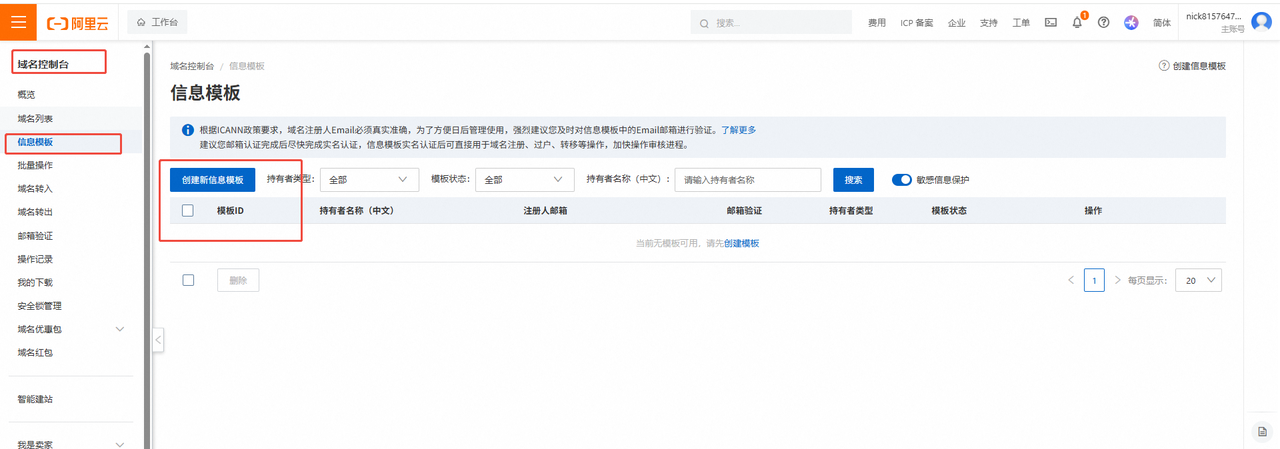The image size is (1280, 449).
Task: Open the 模板状态 dropdown
Action: (x=524, y=180)
